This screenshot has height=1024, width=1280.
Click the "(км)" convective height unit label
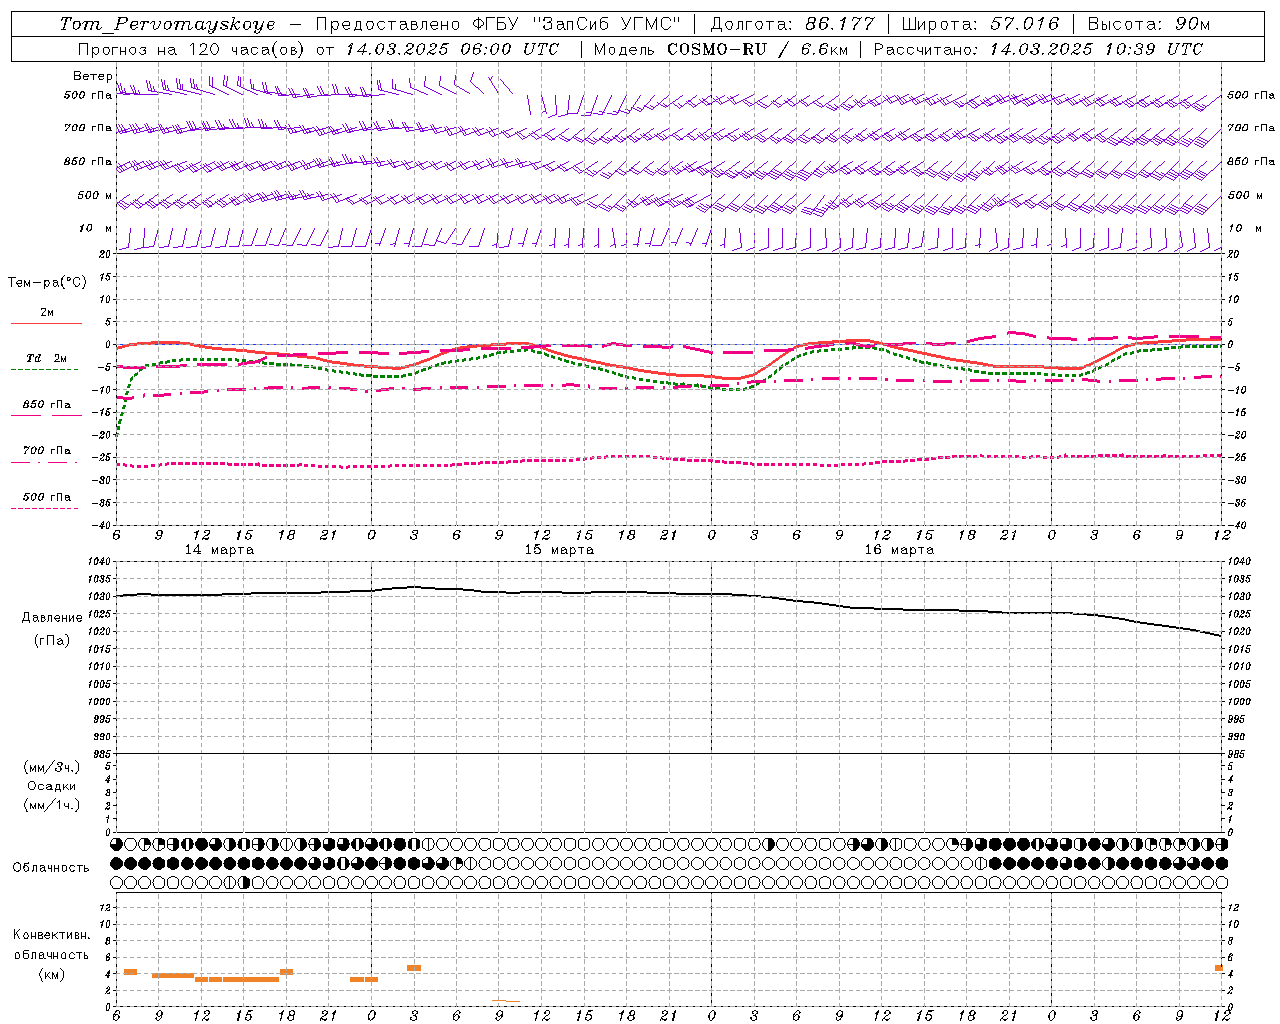point(51,974)
